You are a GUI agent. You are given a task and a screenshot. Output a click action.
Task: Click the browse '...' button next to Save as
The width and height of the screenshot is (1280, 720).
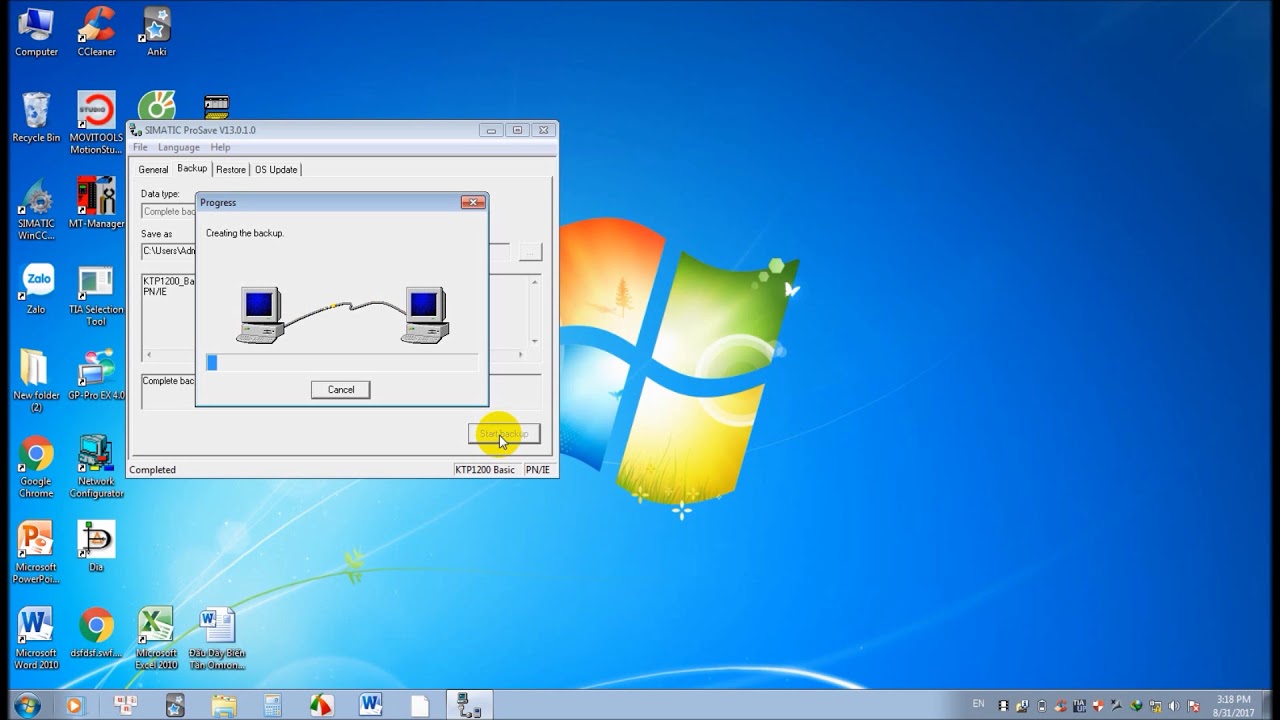[530, 252]
